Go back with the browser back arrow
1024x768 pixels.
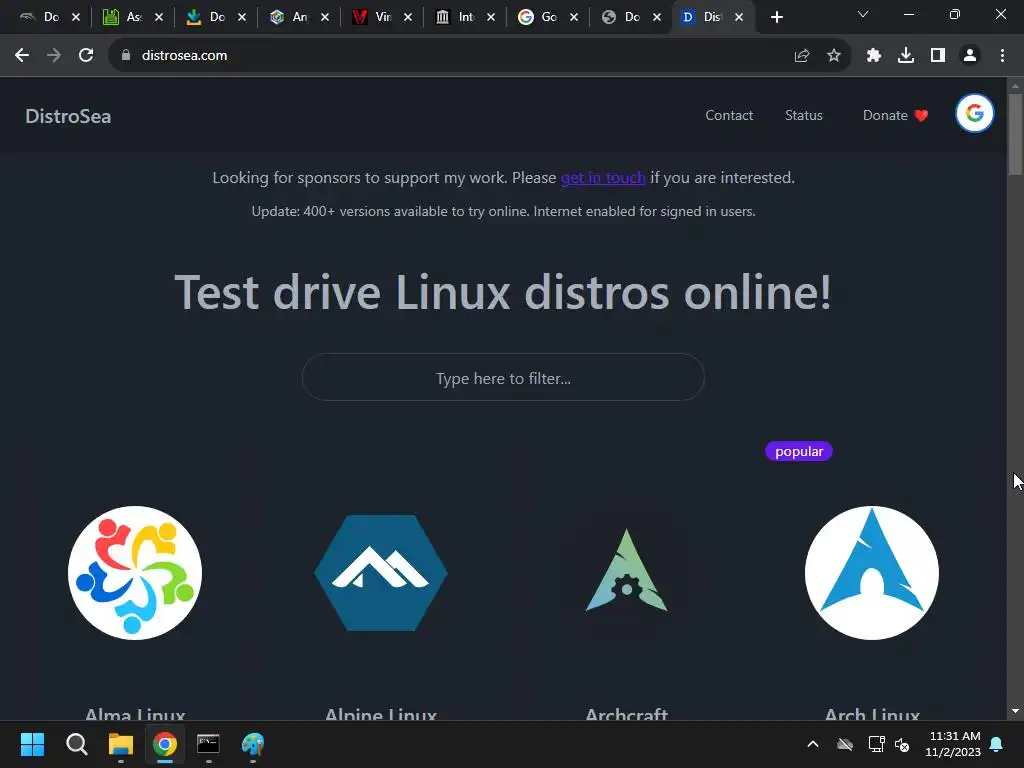(22, 56)
